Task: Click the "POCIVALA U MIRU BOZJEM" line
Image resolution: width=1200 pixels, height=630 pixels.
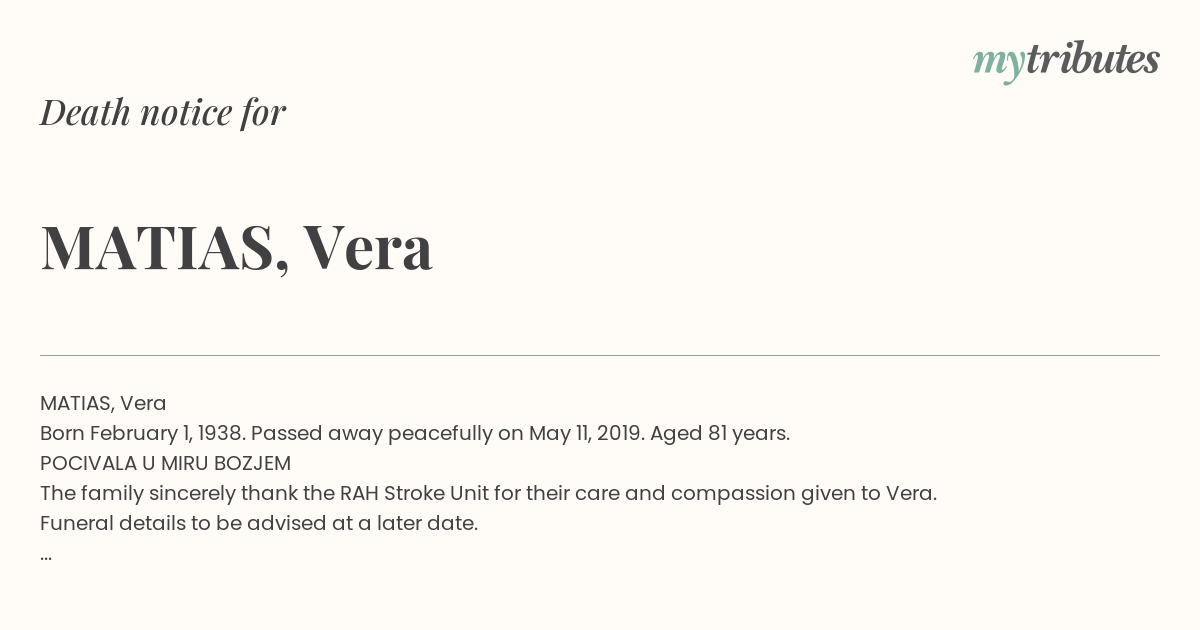Action: pyautogui.click(x=165, y=463)
